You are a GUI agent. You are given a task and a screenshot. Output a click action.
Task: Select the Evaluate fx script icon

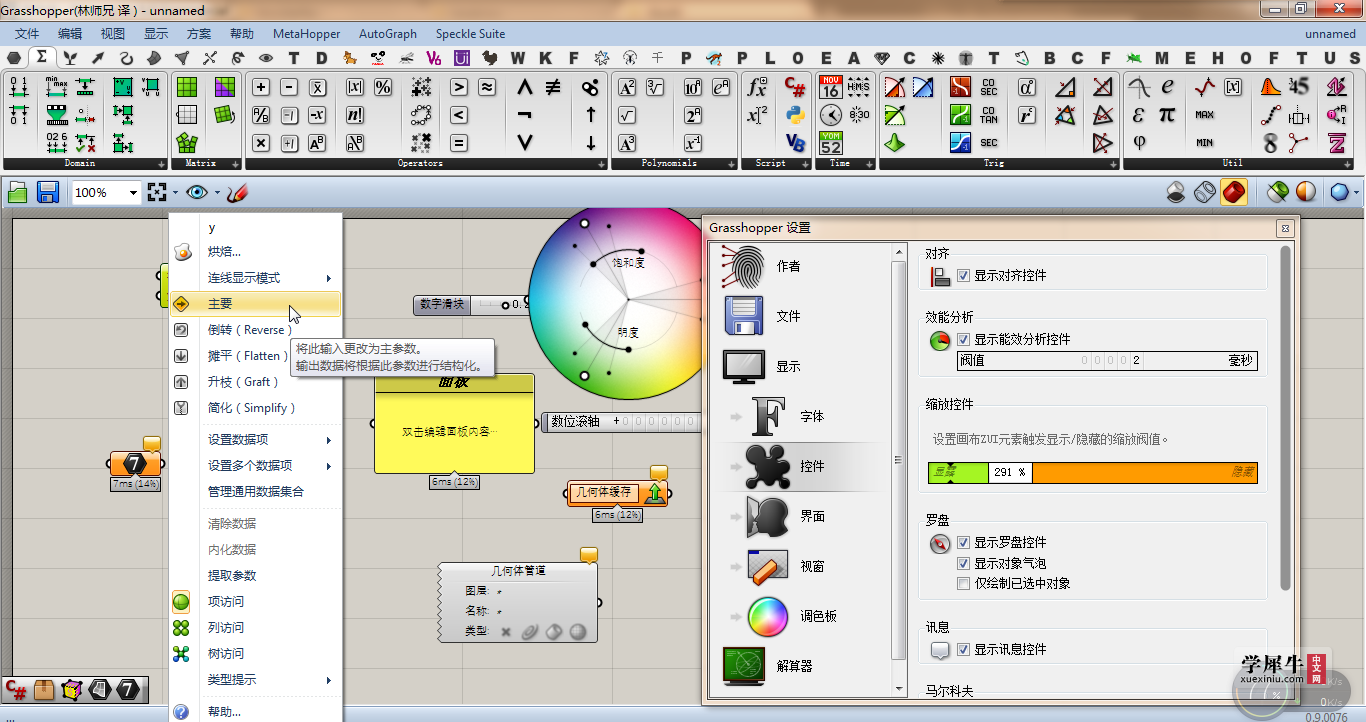(x=757, y=87)
